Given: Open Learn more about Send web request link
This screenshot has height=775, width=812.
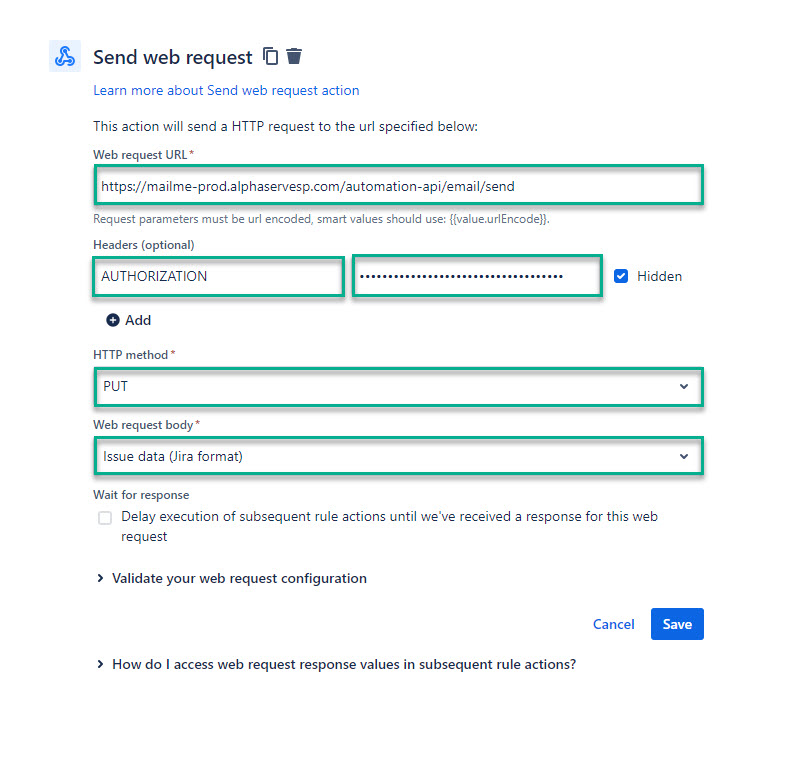Looking at the screenshot, I should pos(226,90).
